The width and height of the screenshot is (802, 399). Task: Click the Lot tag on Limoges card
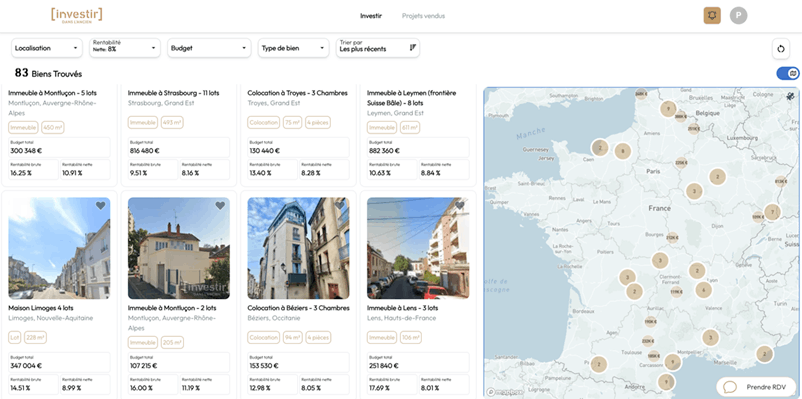coord(14,338)
